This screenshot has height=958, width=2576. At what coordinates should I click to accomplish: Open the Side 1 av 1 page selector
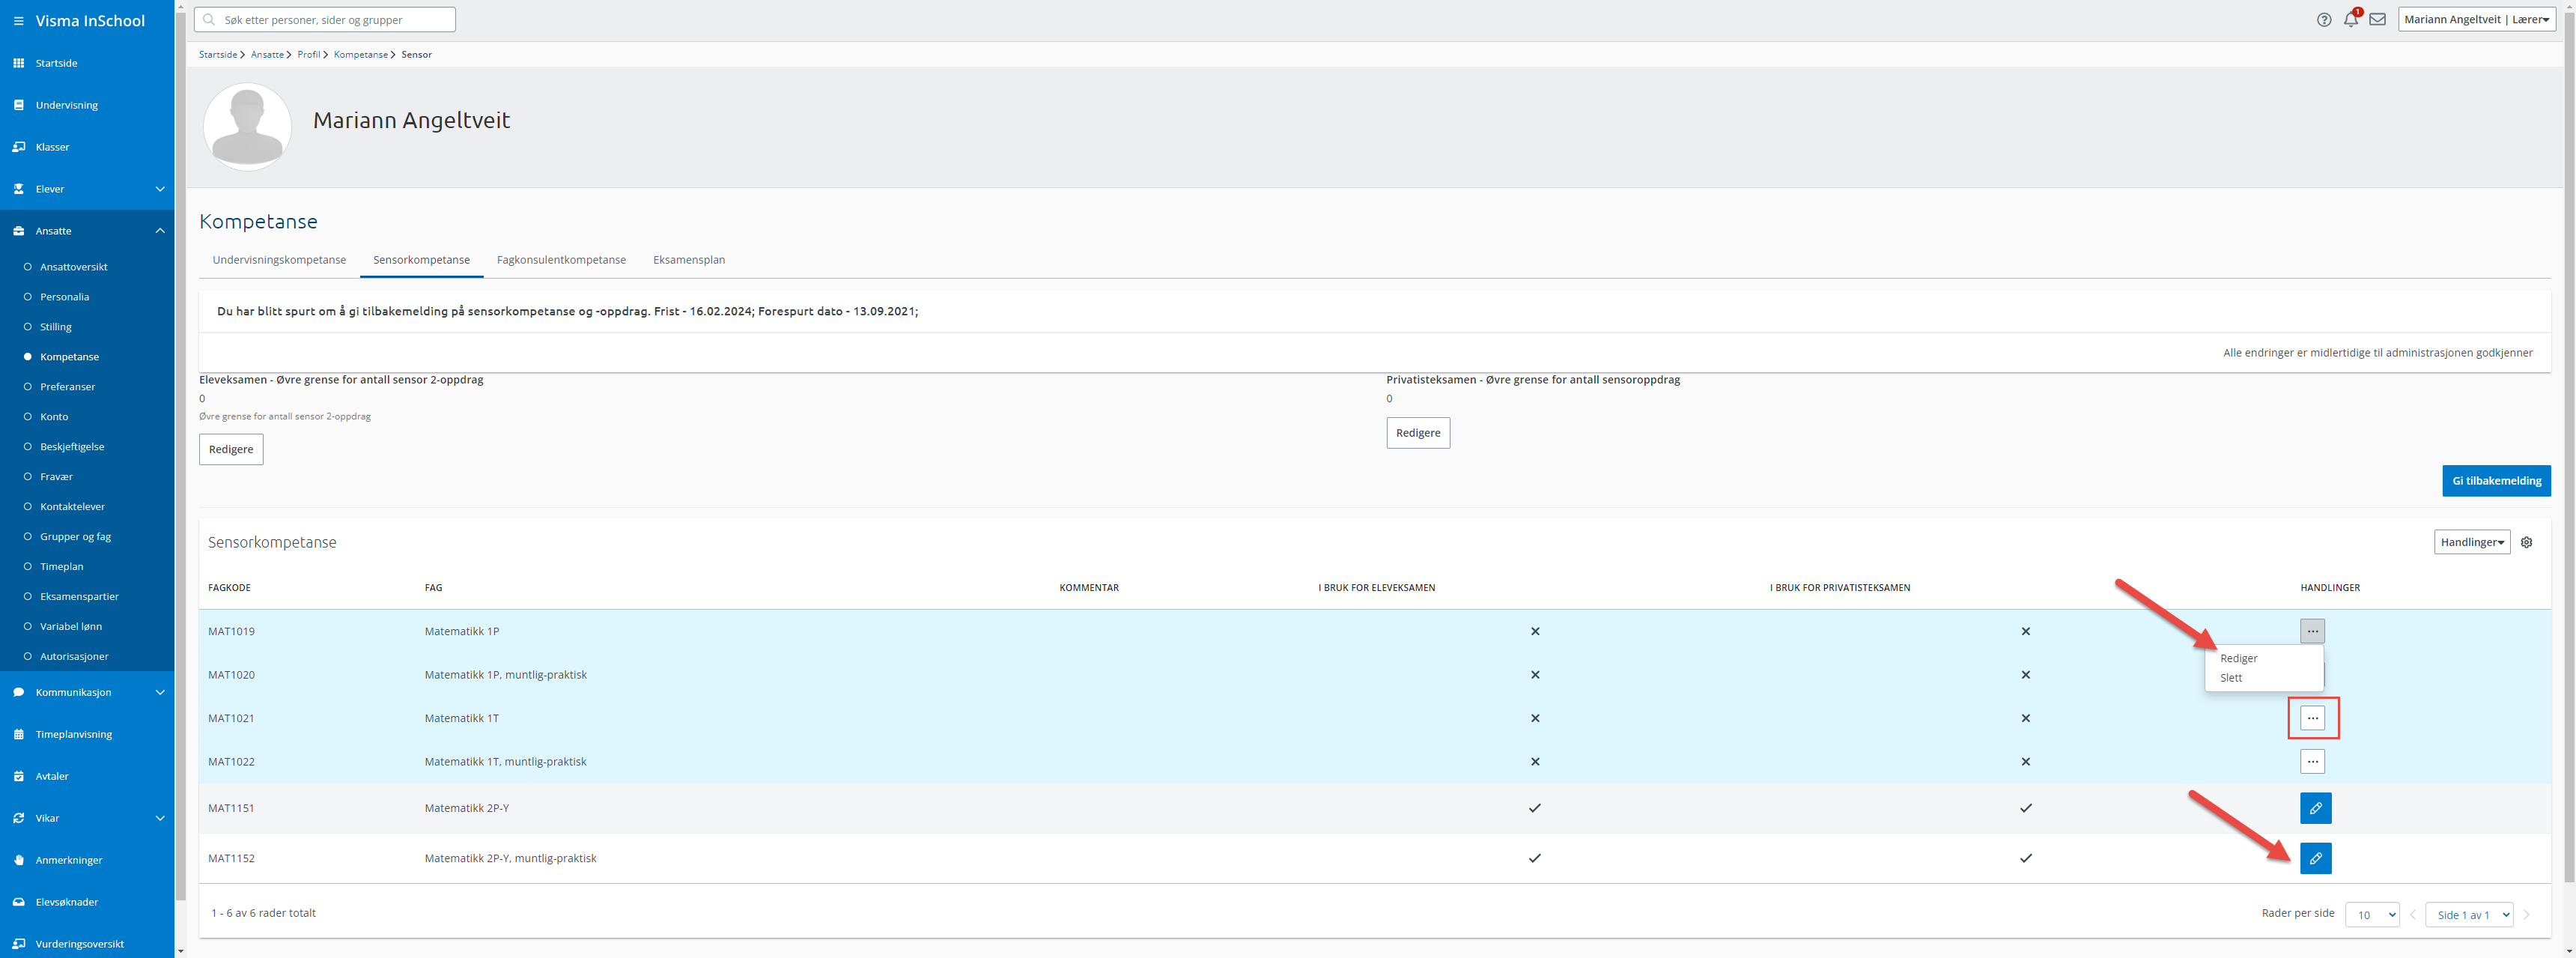coord(2469,915)
